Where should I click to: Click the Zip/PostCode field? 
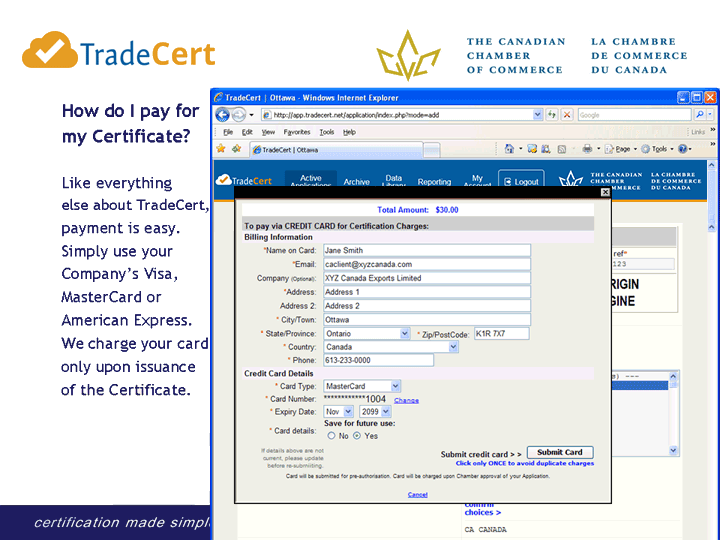pos(501,333)
